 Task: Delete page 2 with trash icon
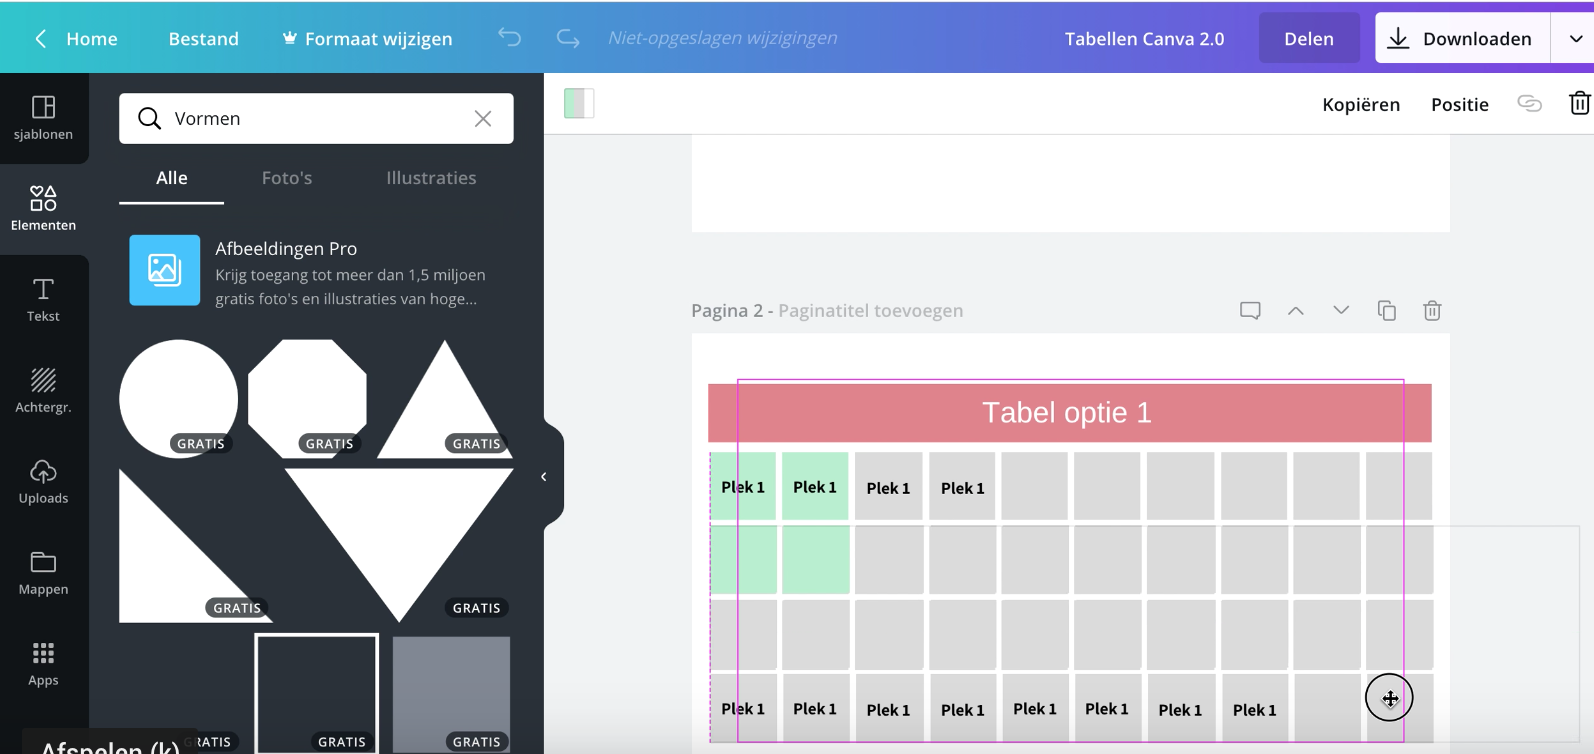1432,311
